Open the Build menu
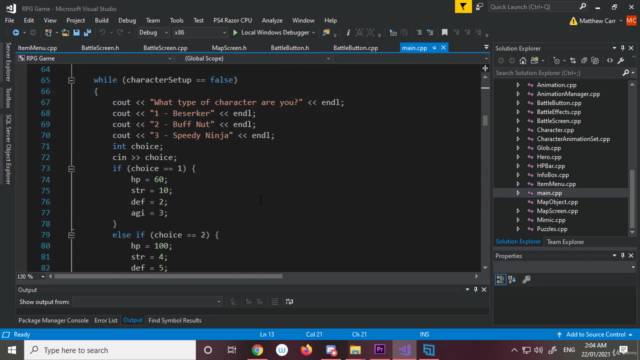 [101, 20]
